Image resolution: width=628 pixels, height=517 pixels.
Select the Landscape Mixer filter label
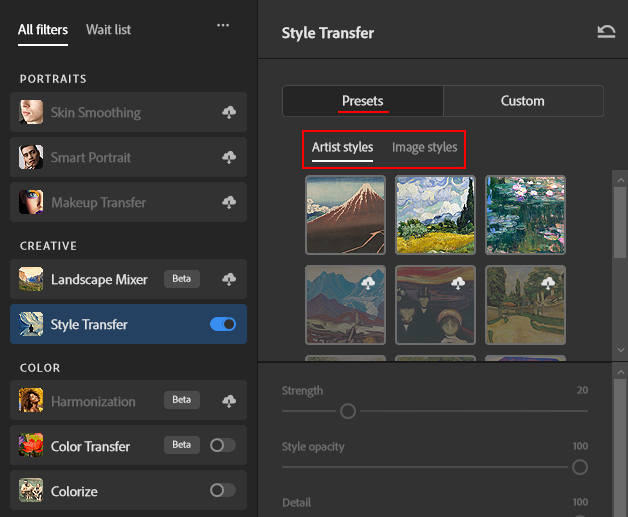99,280
